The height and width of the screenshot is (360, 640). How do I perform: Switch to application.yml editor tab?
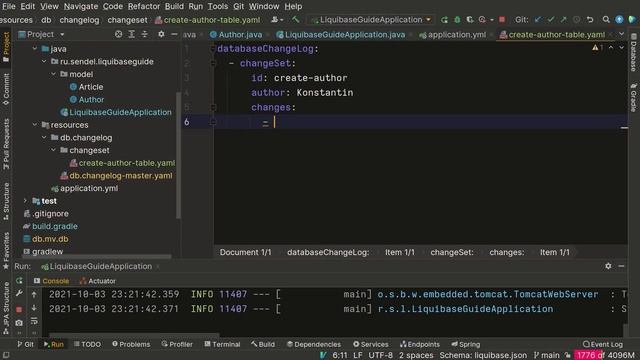click(453, 35)
